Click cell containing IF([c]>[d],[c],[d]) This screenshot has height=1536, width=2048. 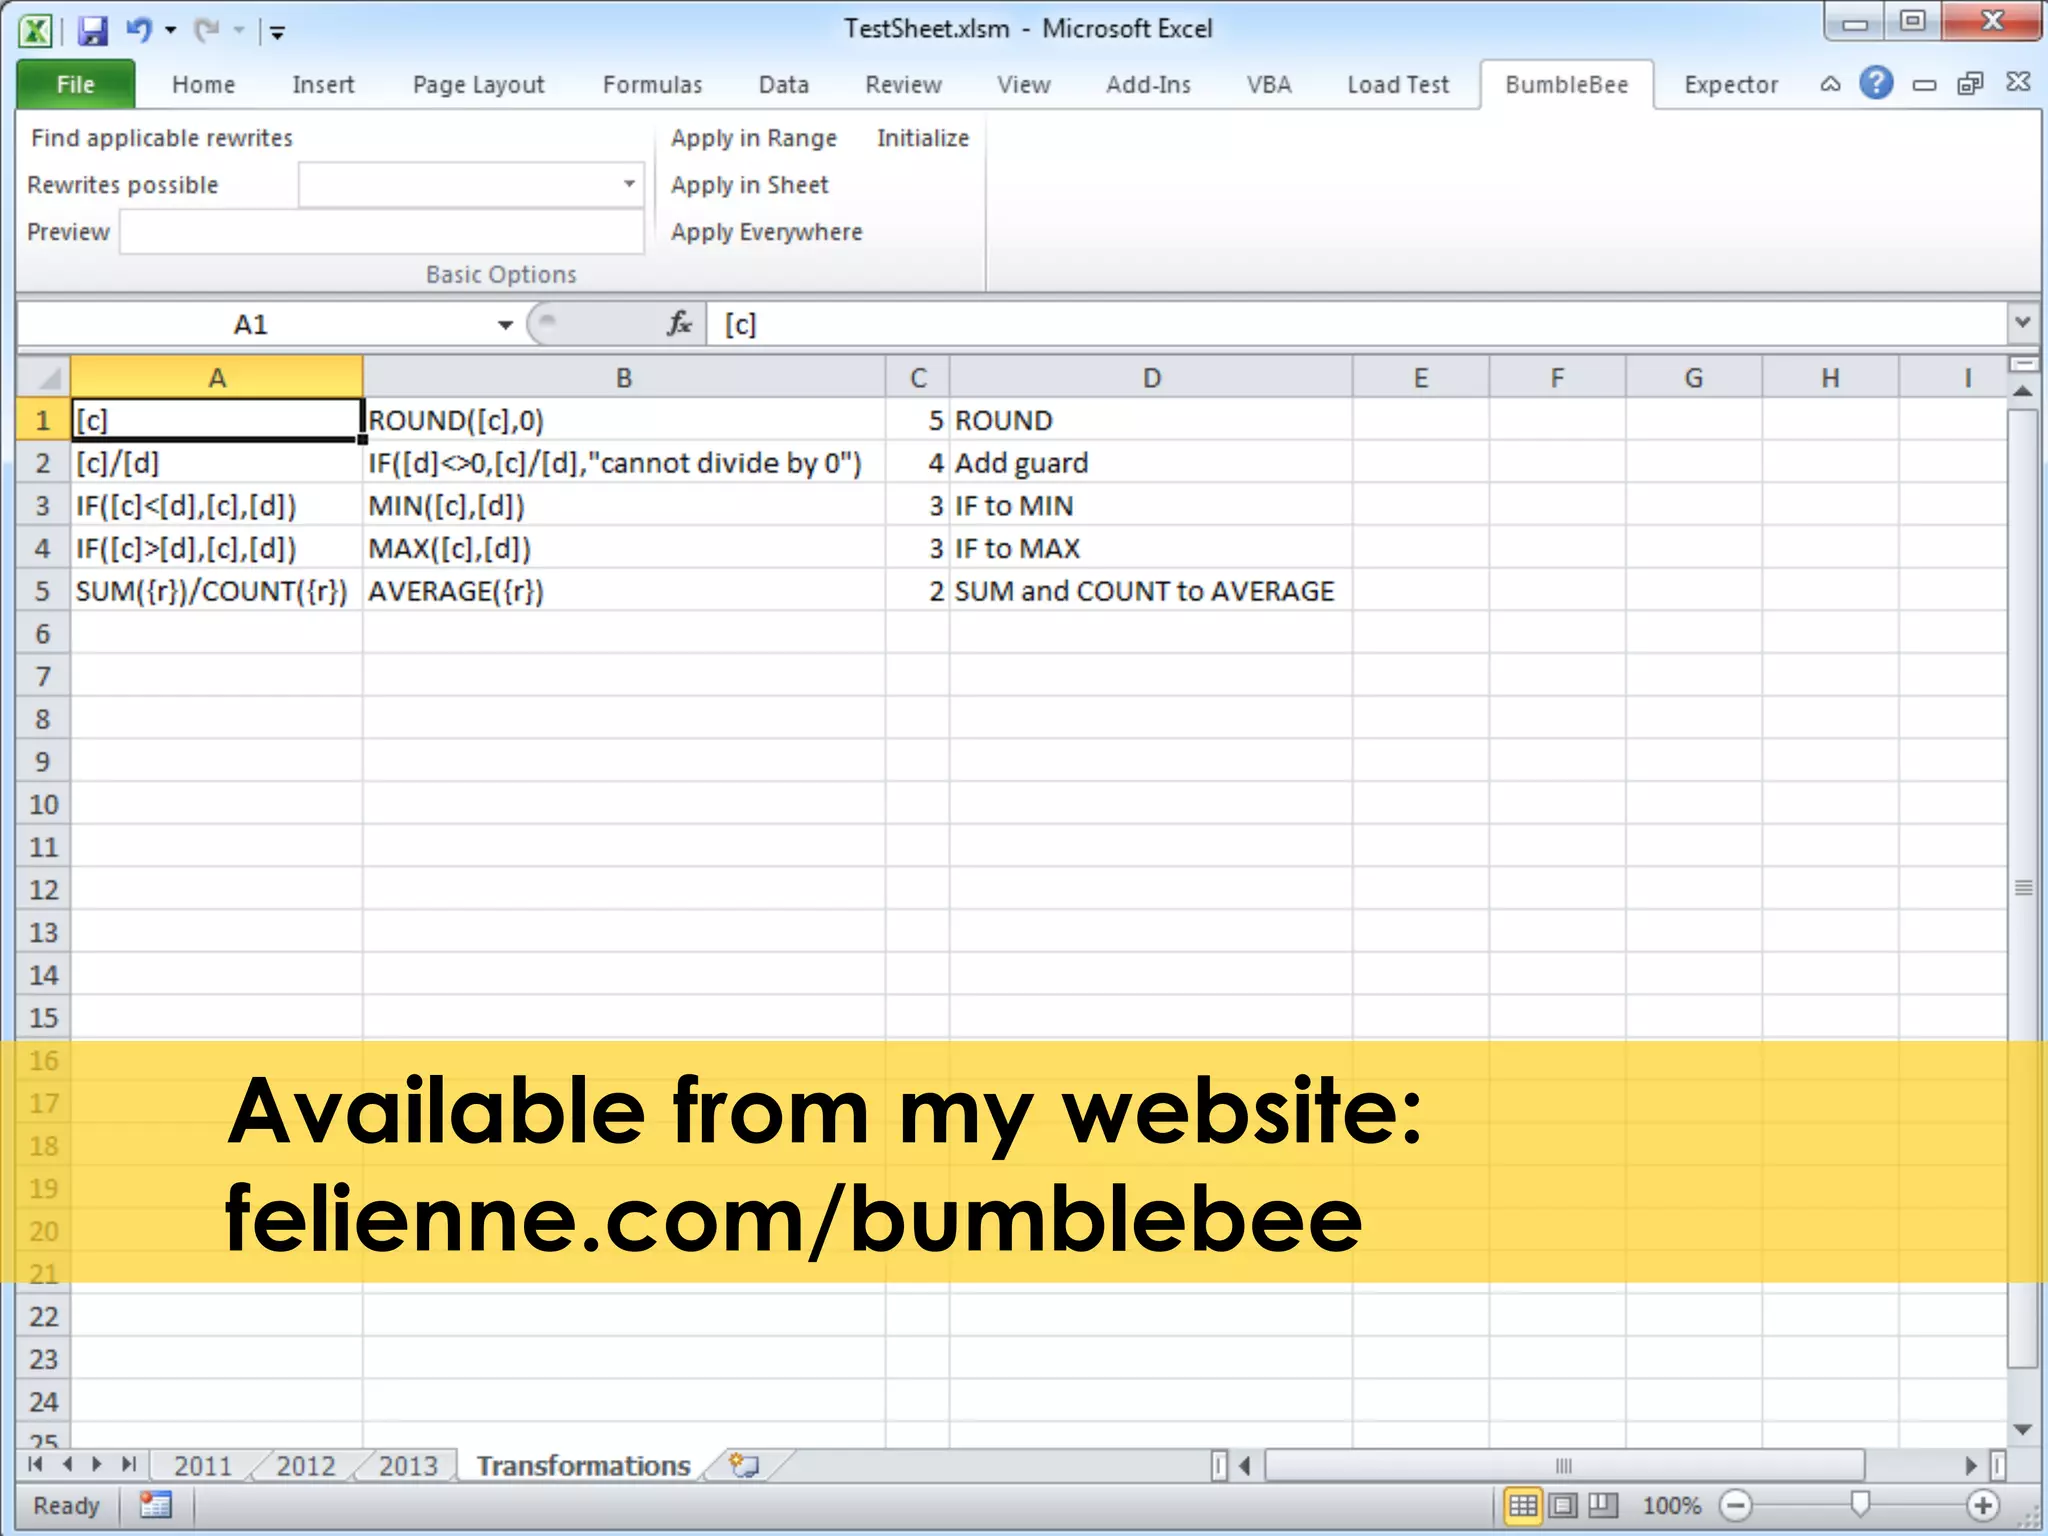(x=217, y=548)
